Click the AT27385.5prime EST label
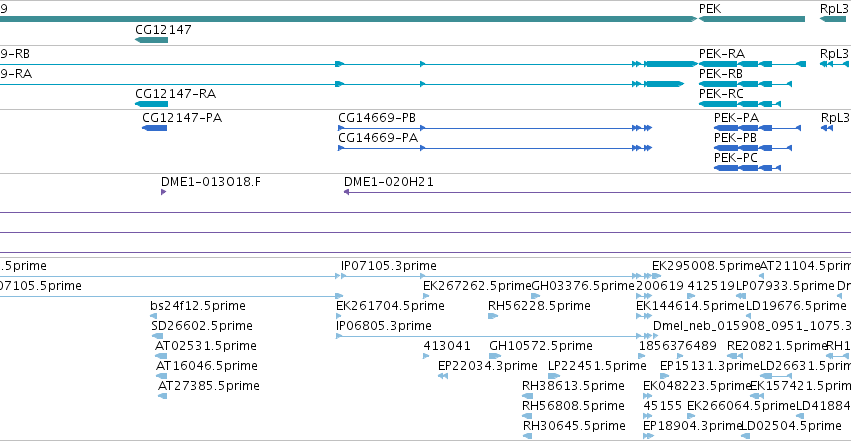This screenshot has height=441, width=851. [209, 386]
